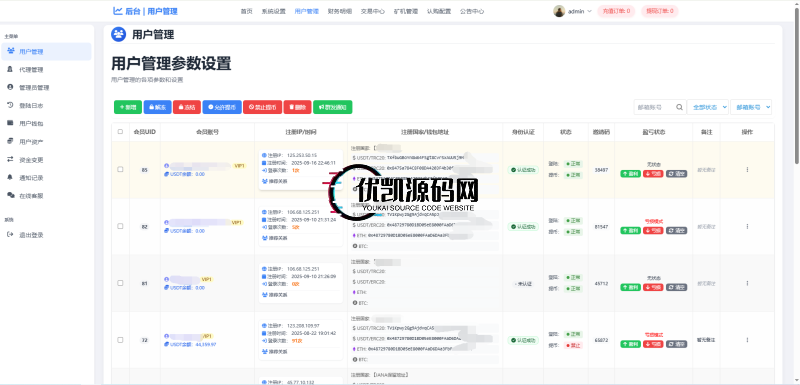Open 认购配置 in the top navigation

pos(439,11)
